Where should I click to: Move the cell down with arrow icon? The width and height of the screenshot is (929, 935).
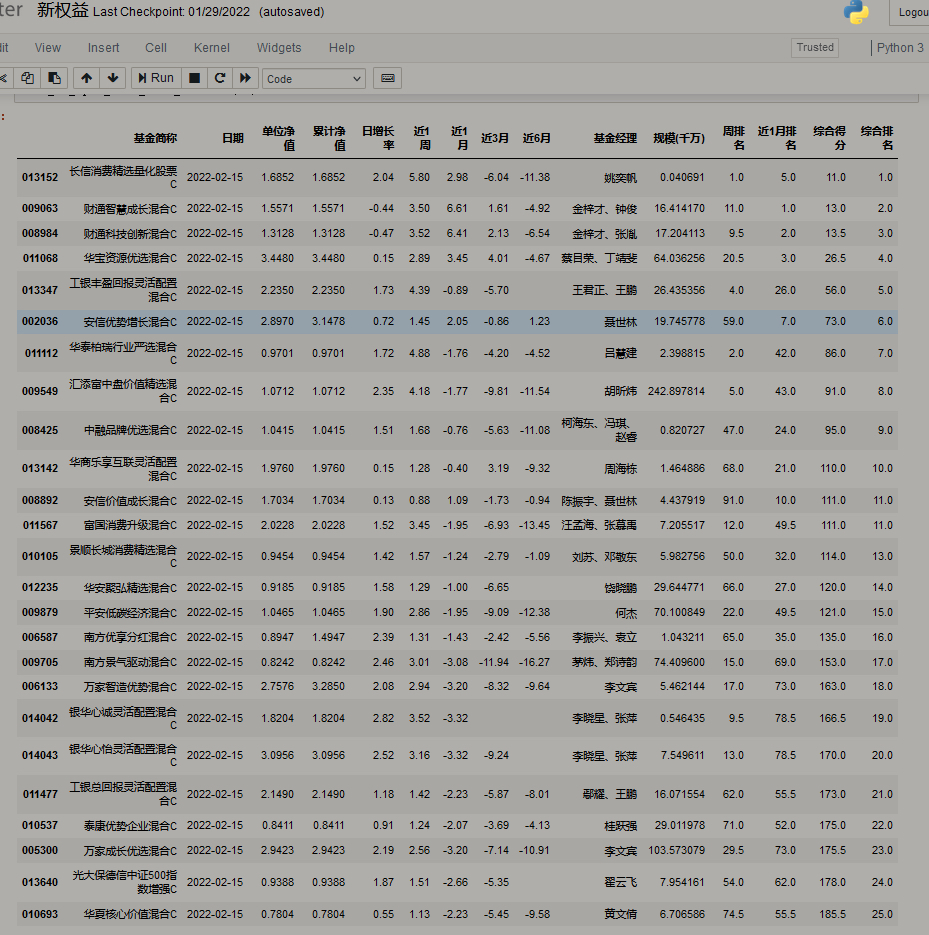[x=112, y=78]
